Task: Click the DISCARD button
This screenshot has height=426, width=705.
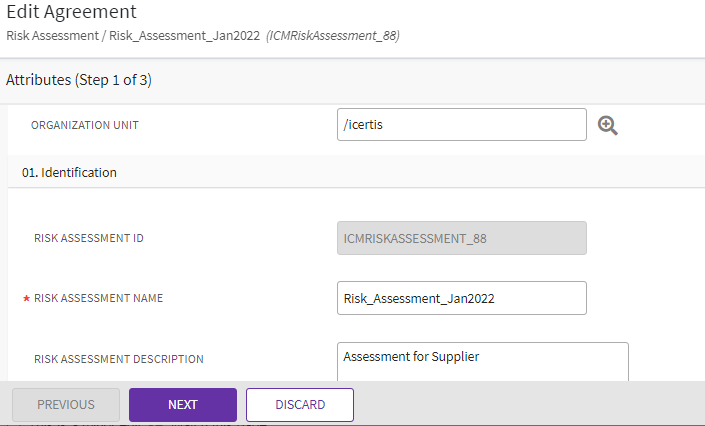Action: click(x=300, y=405)
